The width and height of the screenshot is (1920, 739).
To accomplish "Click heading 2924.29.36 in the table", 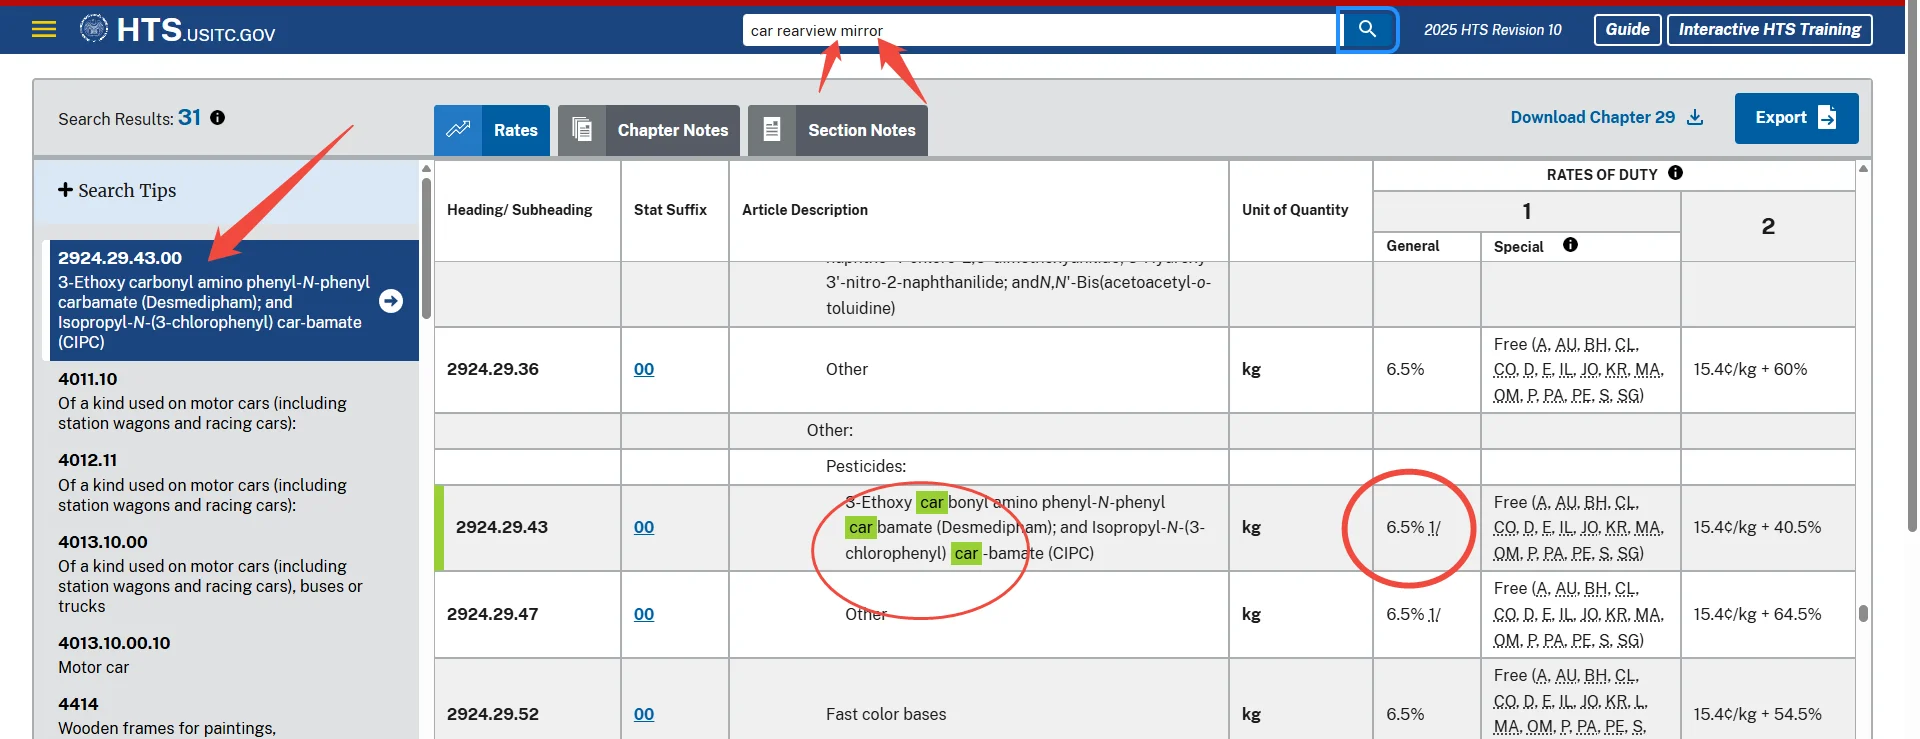I will 493,369.
